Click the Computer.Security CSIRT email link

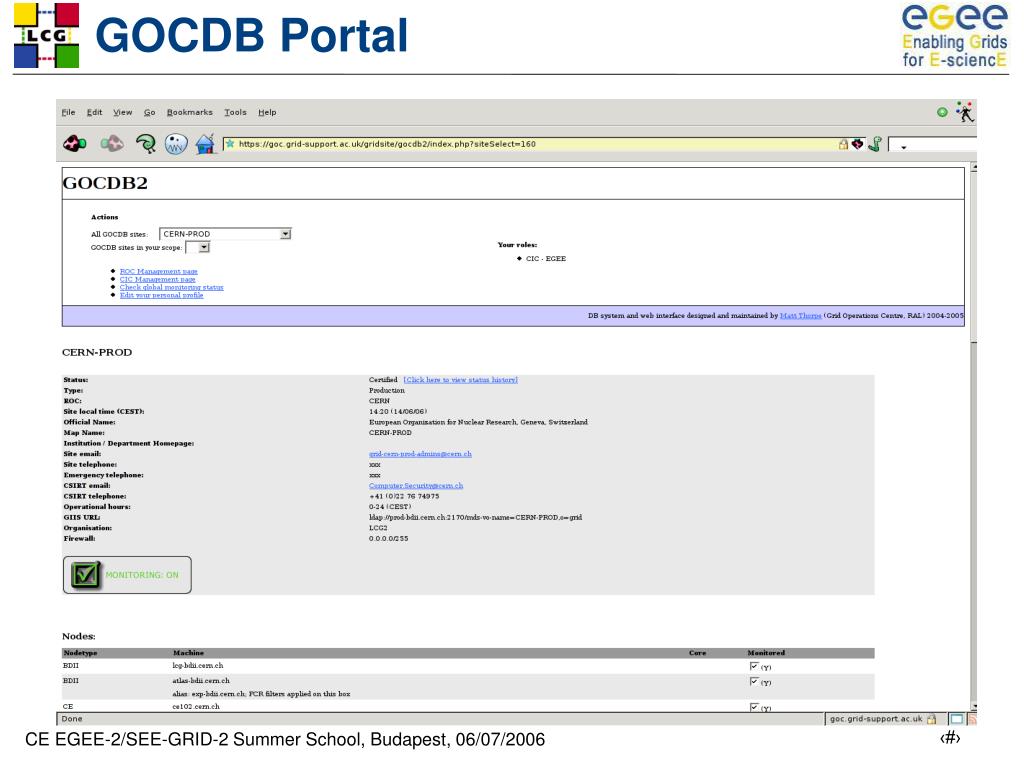416,486
